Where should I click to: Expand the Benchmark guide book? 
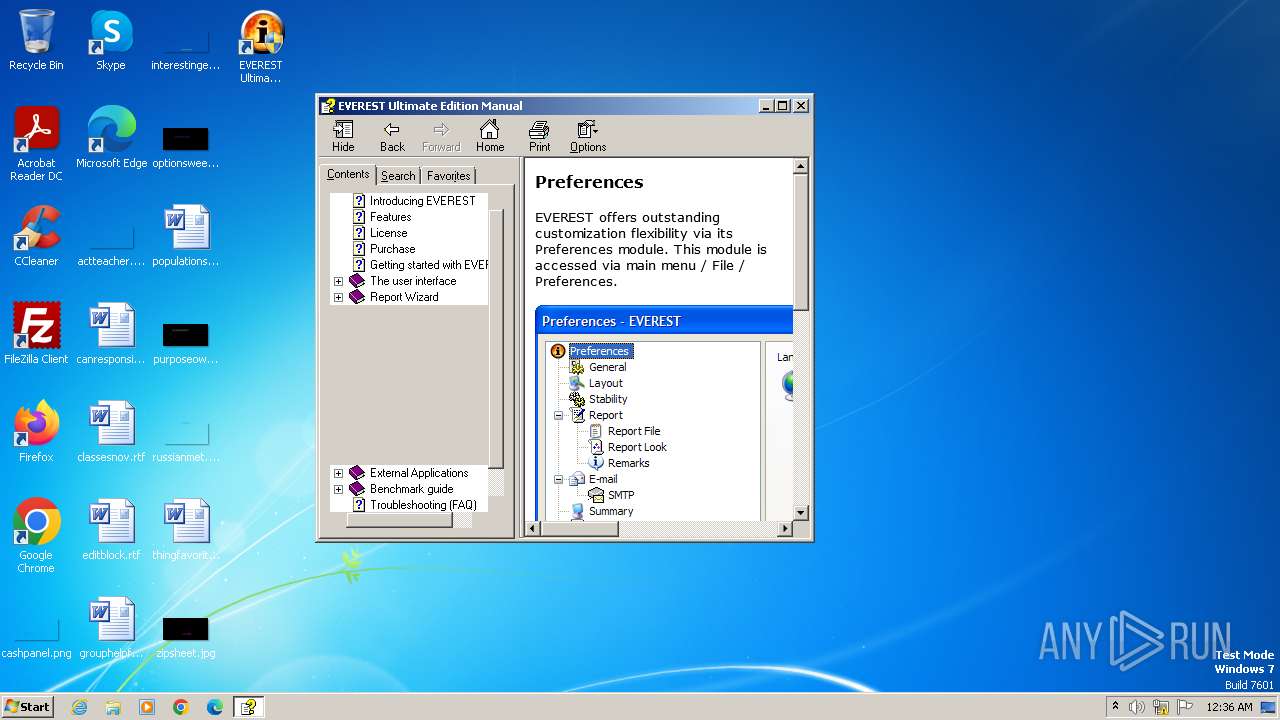coord(338,490)
